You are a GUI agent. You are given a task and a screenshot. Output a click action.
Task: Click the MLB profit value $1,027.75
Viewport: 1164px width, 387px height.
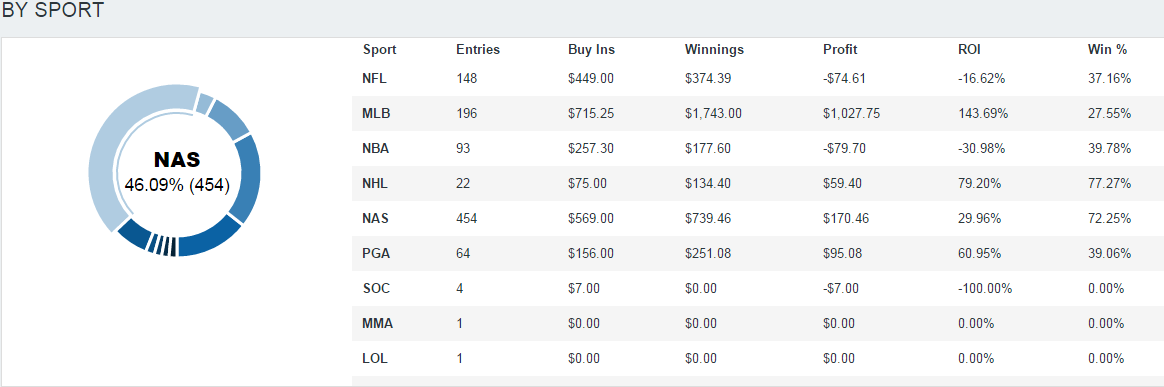(x=854, y=114)
